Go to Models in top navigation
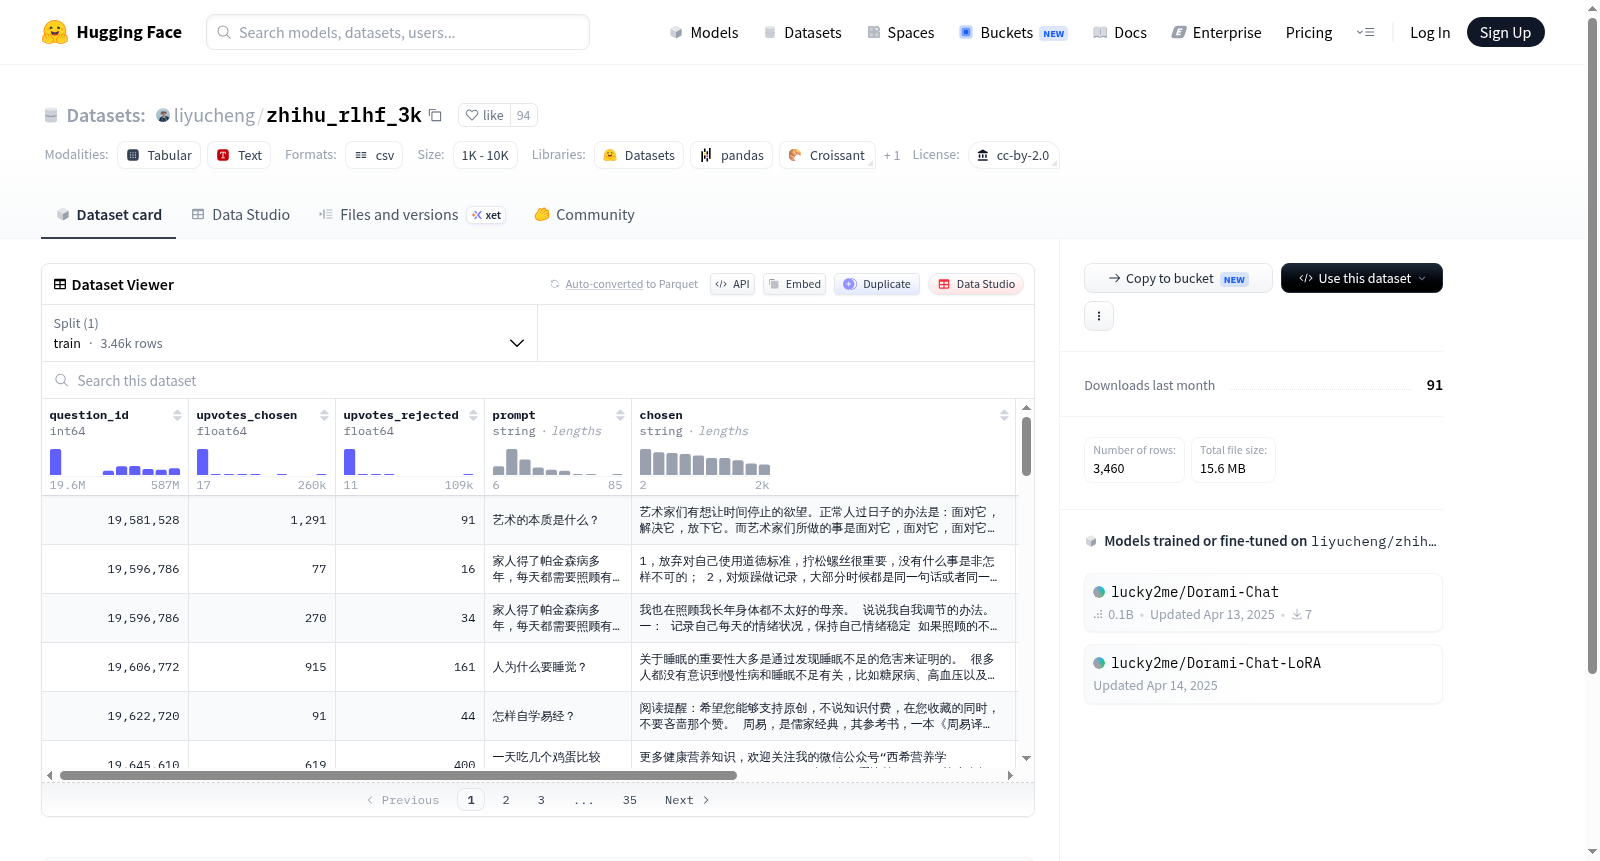 point(704,32)
